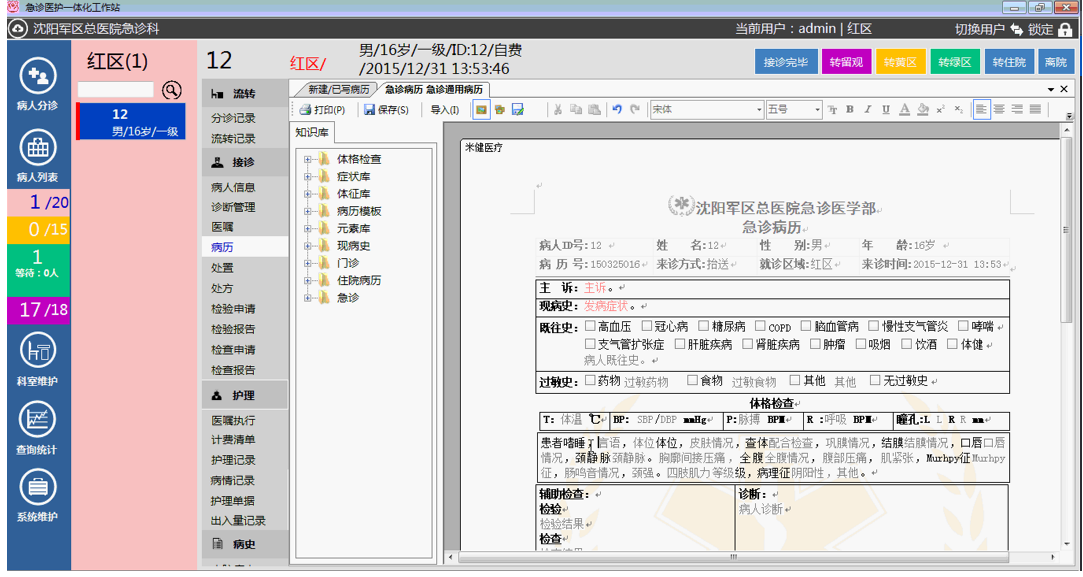The image size is (1083, 577).
Task: Expand the 元素库 tree folder
Action: pos(307,228)
